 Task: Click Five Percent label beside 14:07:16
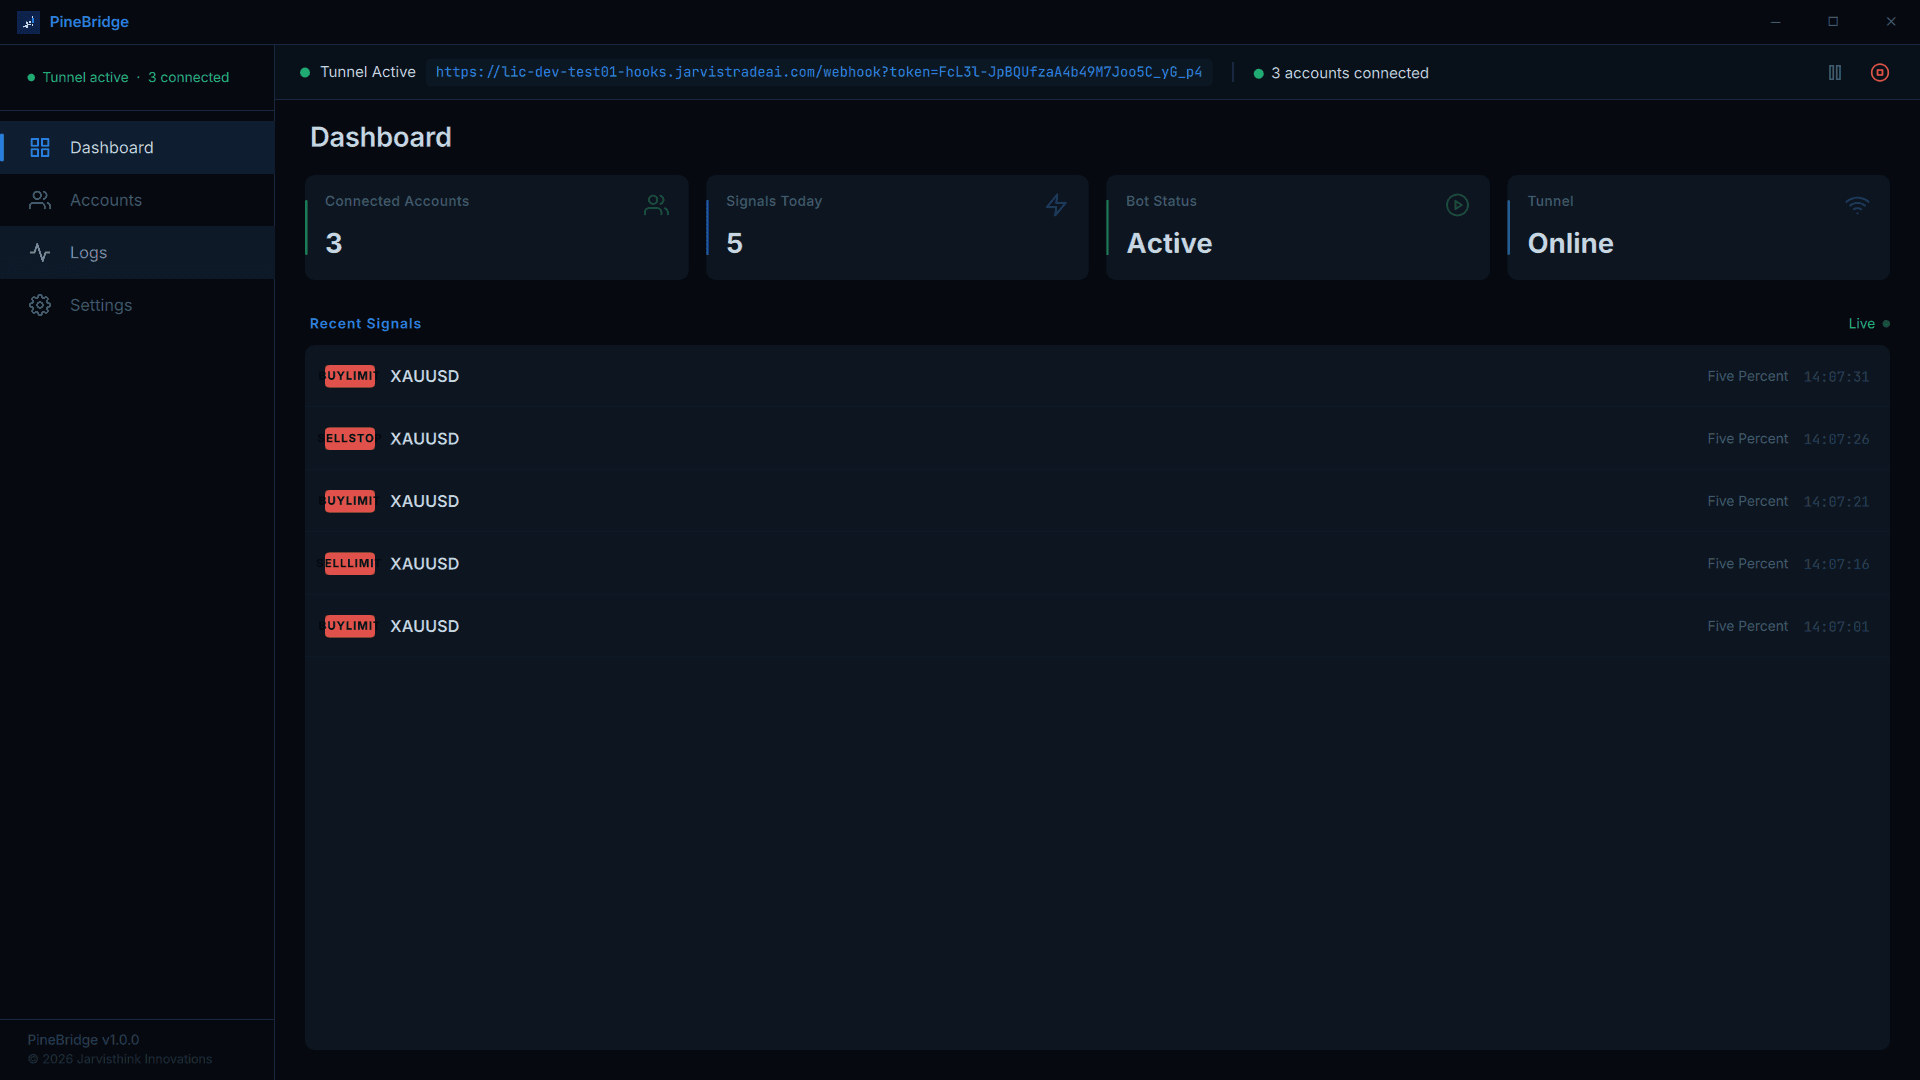1747,564
